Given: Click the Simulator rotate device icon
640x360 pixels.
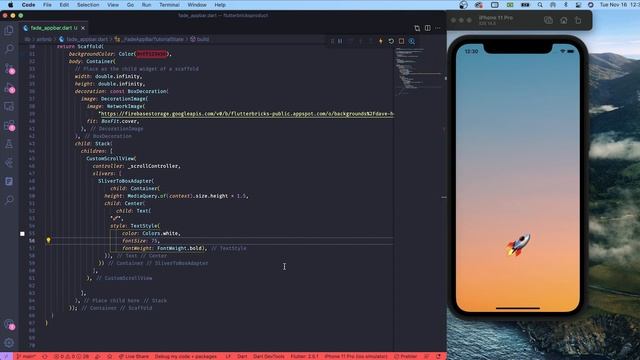Looking at the screenshot, I should coord(578,20).
